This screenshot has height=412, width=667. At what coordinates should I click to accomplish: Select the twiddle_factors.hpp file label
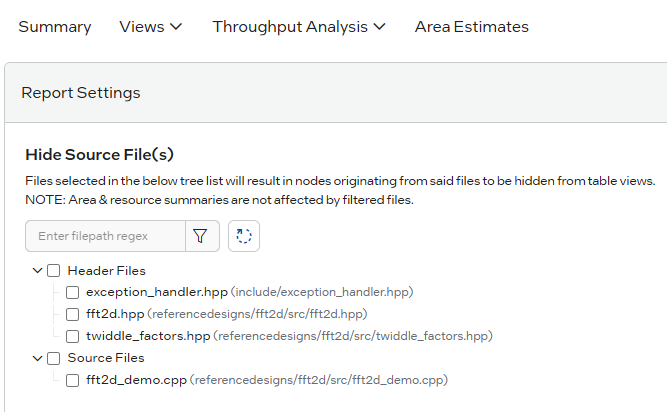tap(148, 337)
